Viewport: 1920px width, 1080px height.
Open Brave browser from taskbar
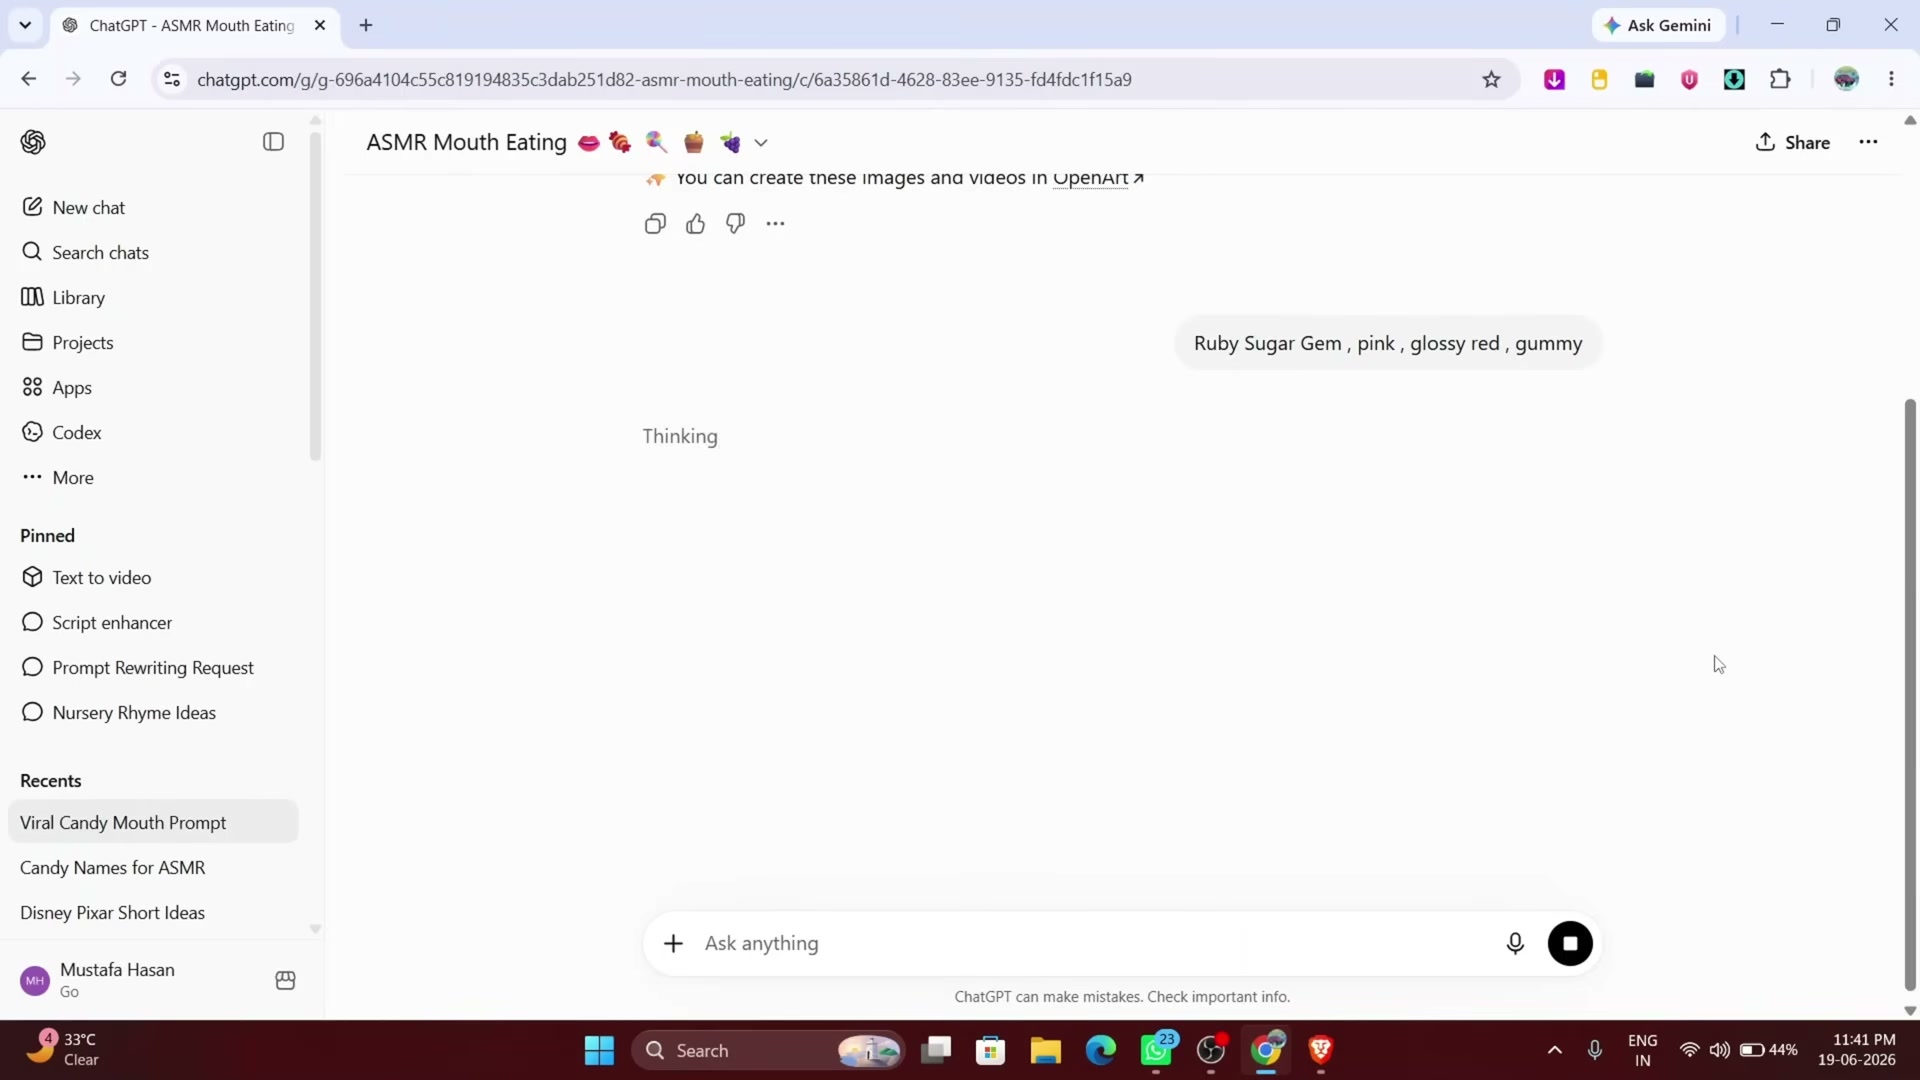pyautogui.click(x=1321, y=1051)
